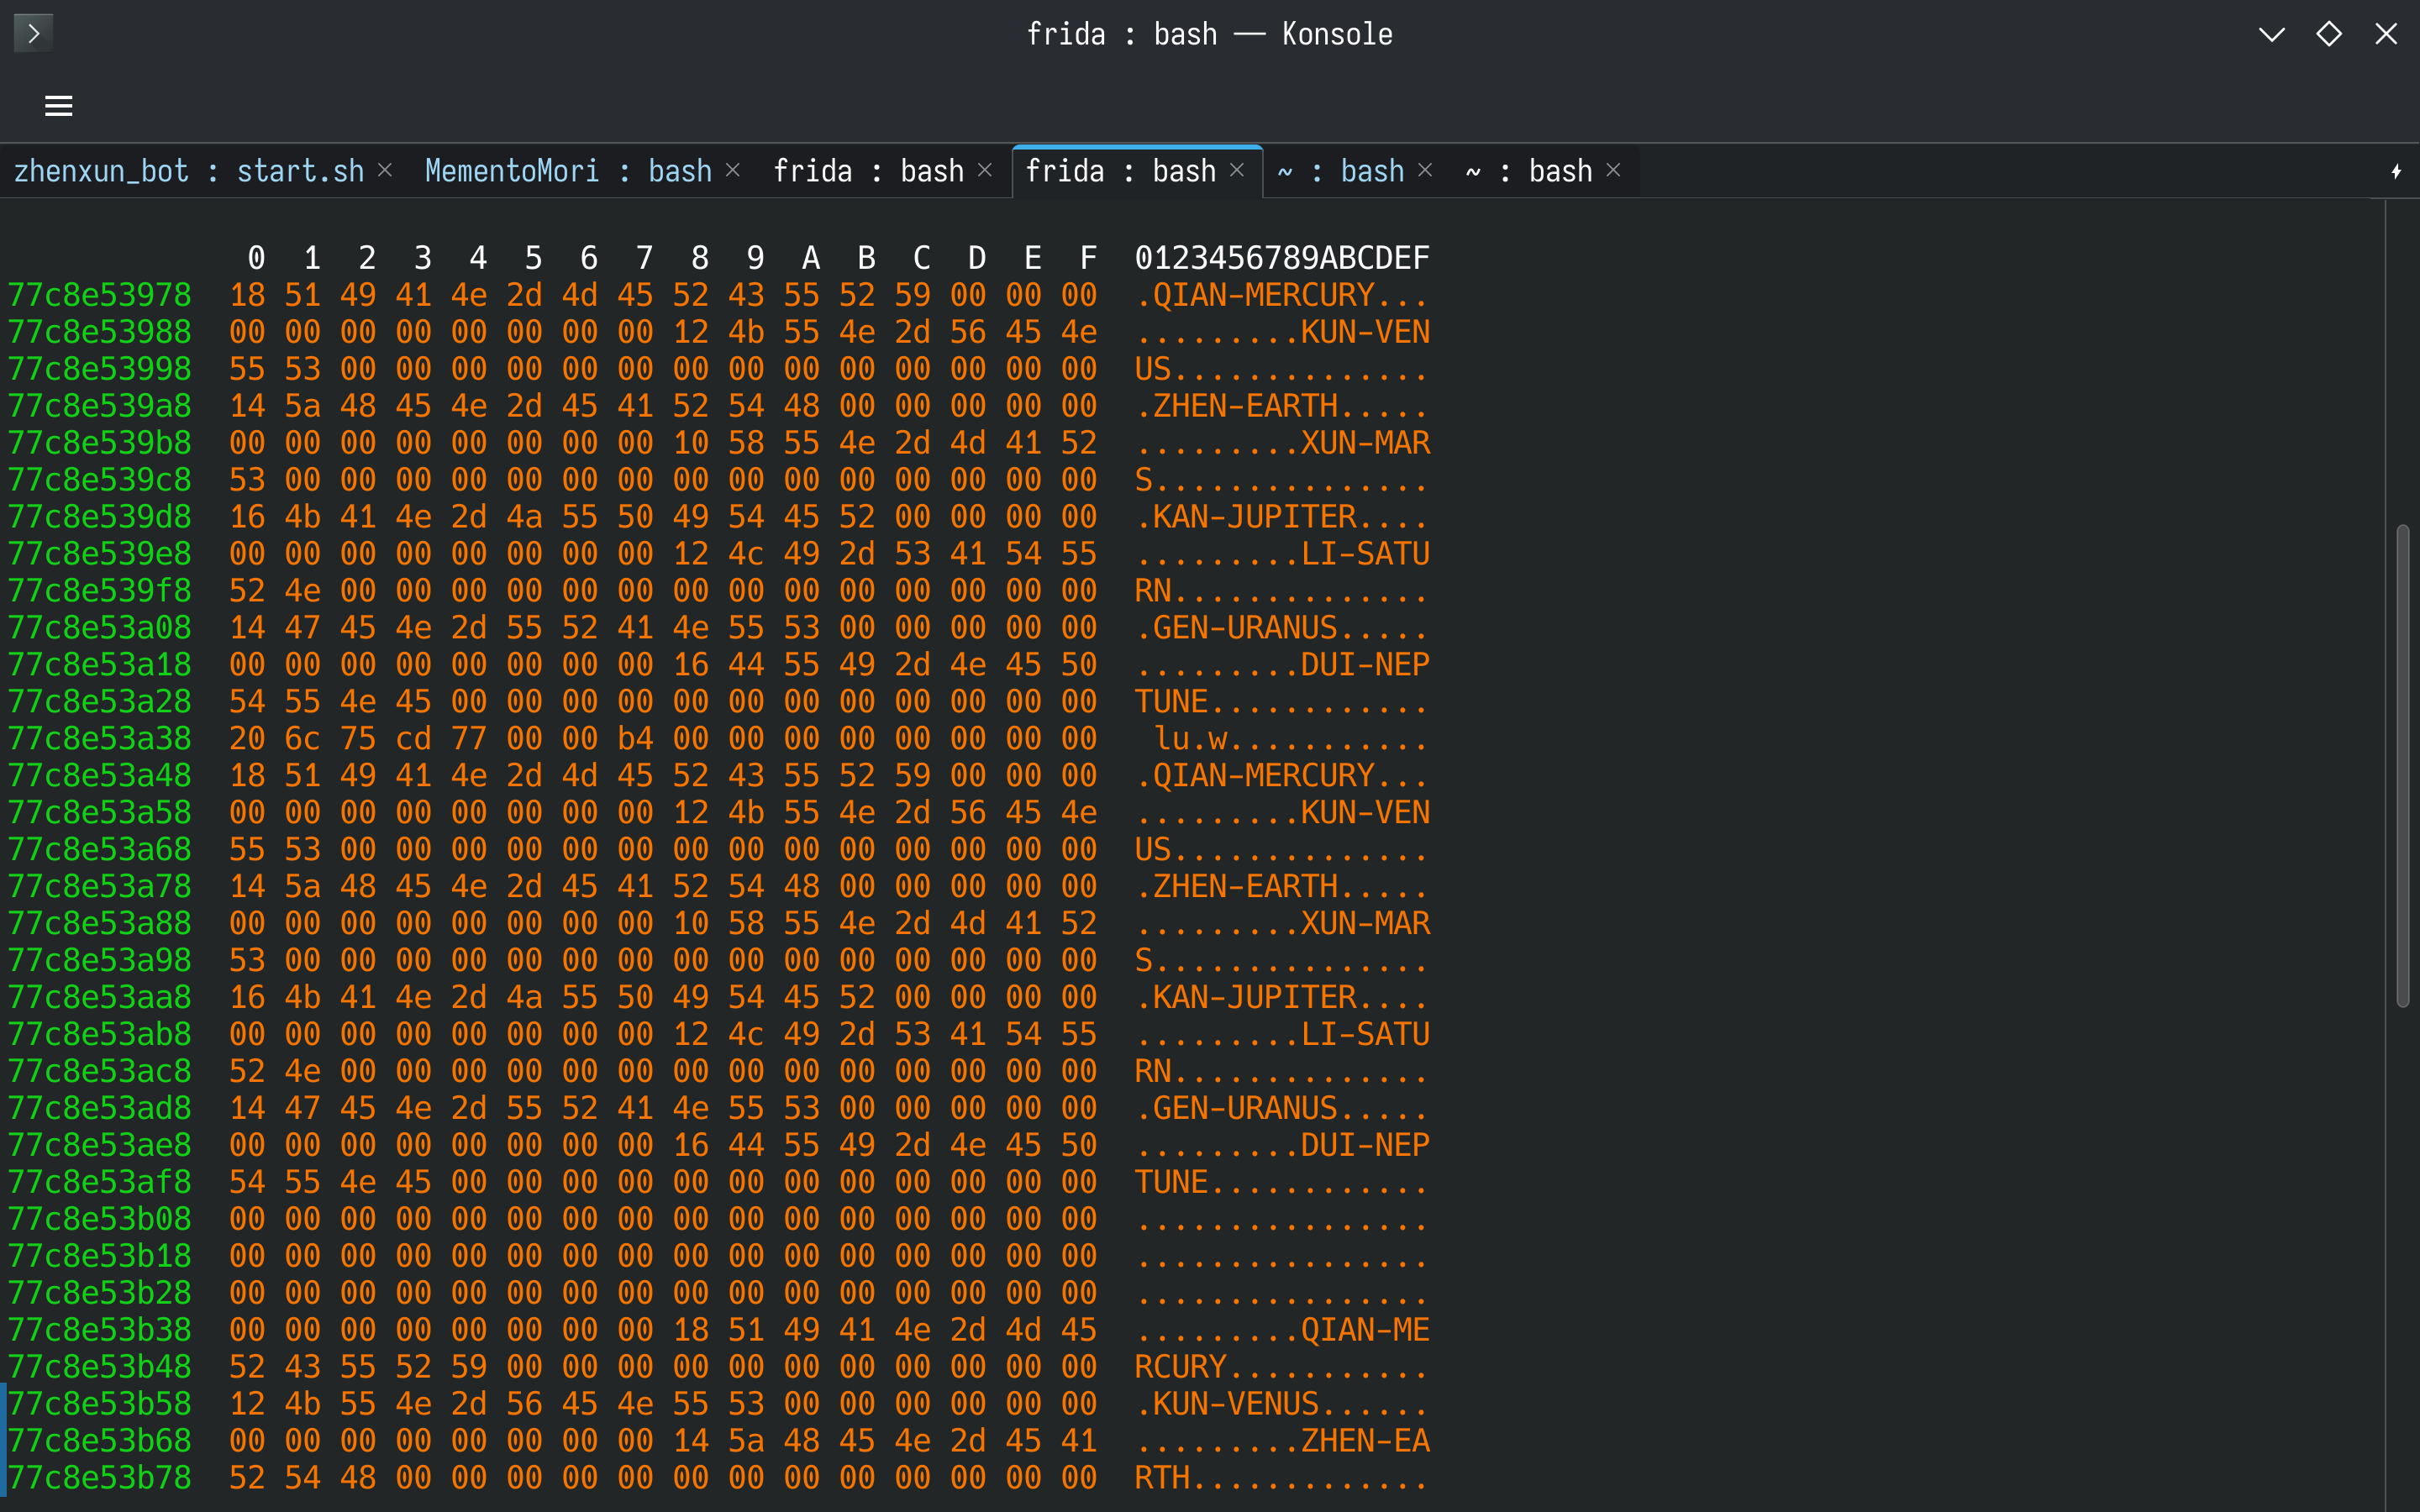This screenshot has width=2420, height=1512.
Task: Switch to zhenxun_bot start.sh tab
Action: tap(188, 171)
